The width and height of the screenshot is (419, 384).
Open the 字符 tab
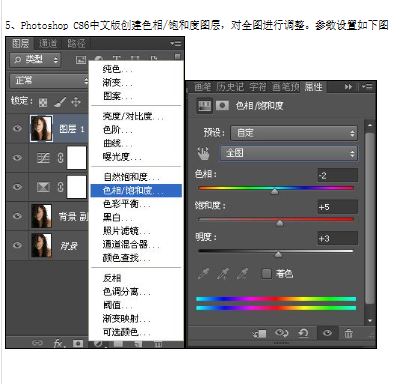(x=258, y=87)
